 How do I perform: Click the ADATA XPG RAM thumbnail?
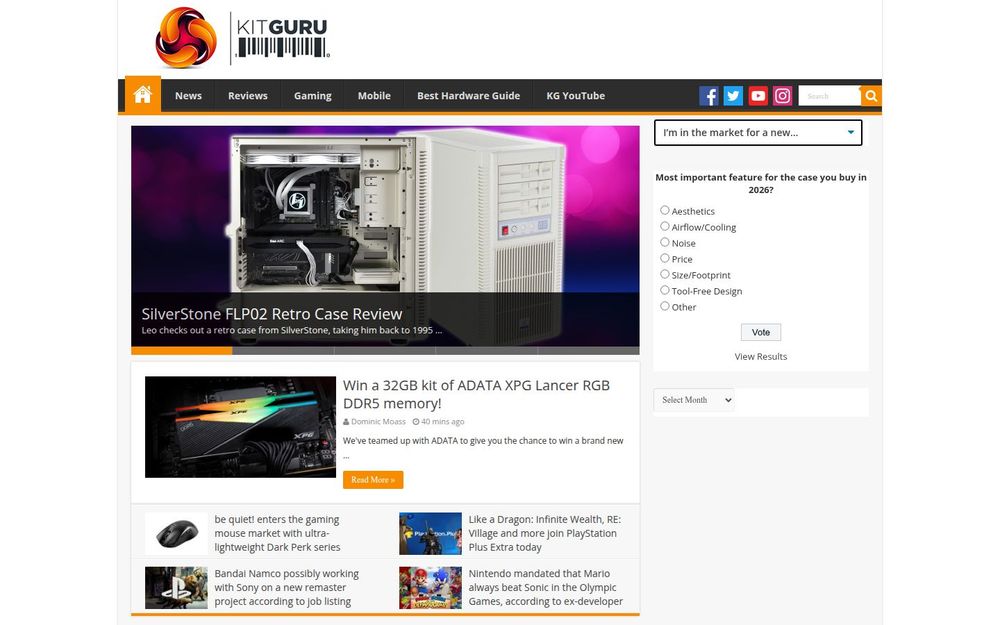coord(240,427)
